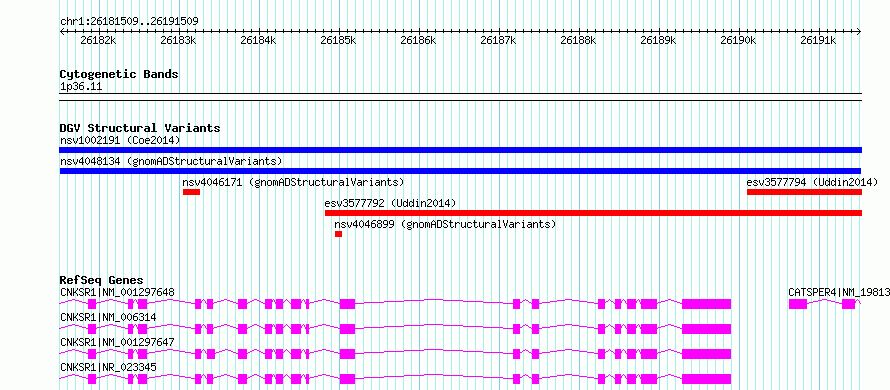Open transcript label CNKSR1|NM_001297647
890x390 pixels.
pyautogui.click(x=117, y=342)
